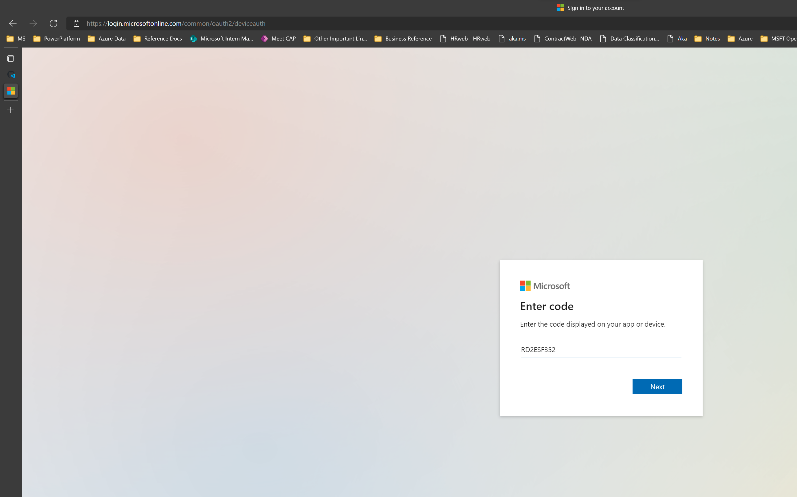This screenshot has height=497, width=797.
Task: Switch to the VS Code icon tab in sidebar
Action: 11,75
